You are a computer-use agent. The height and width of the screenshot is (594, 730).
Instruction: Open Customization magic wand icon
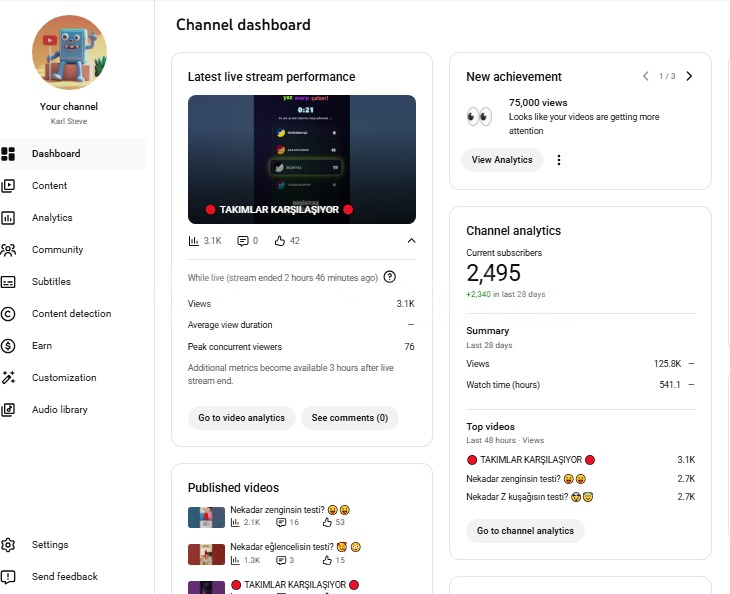point(9,378)
